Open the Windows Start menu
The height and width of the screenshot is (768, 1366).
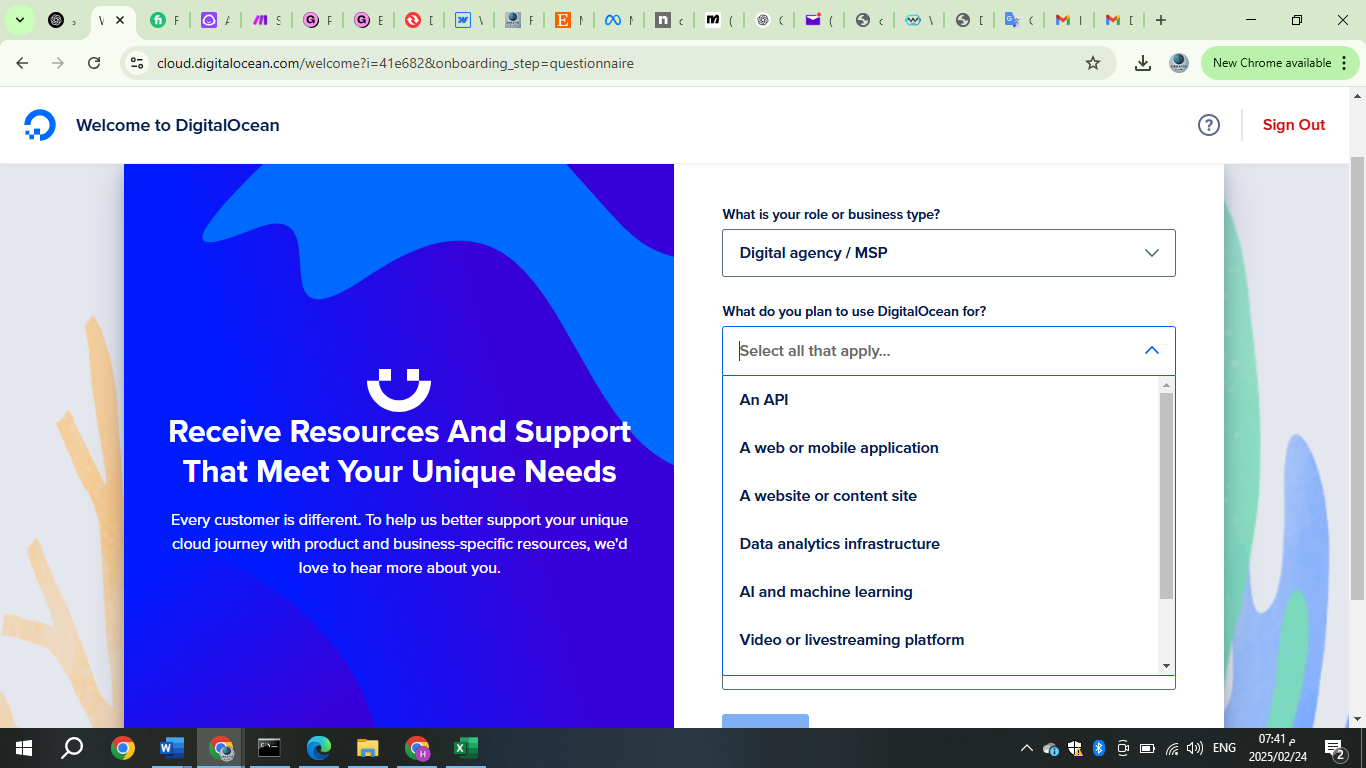[x=24, y=748]
